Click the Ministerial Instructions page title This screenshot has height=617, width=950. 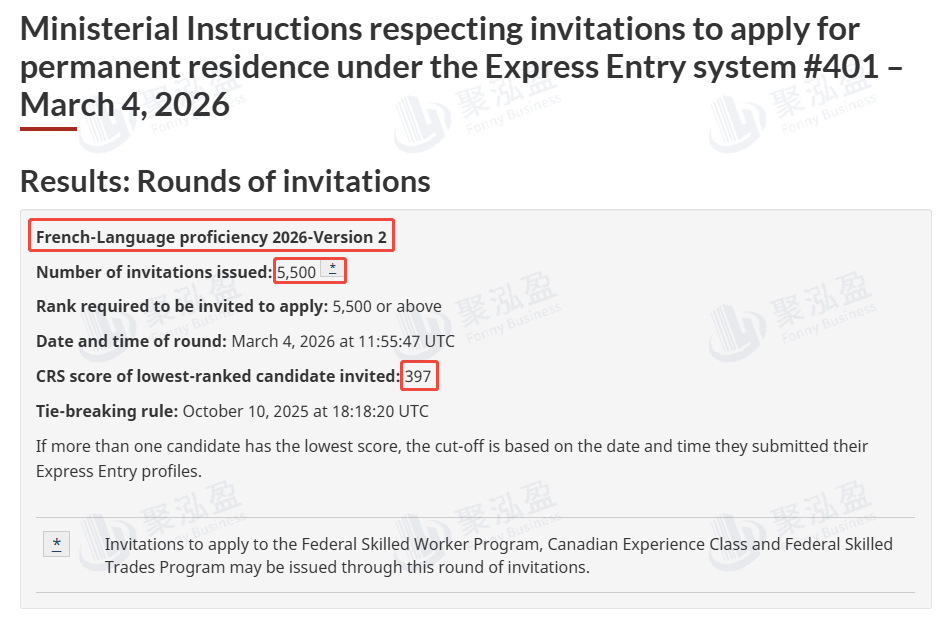click(x=440, y=65)
